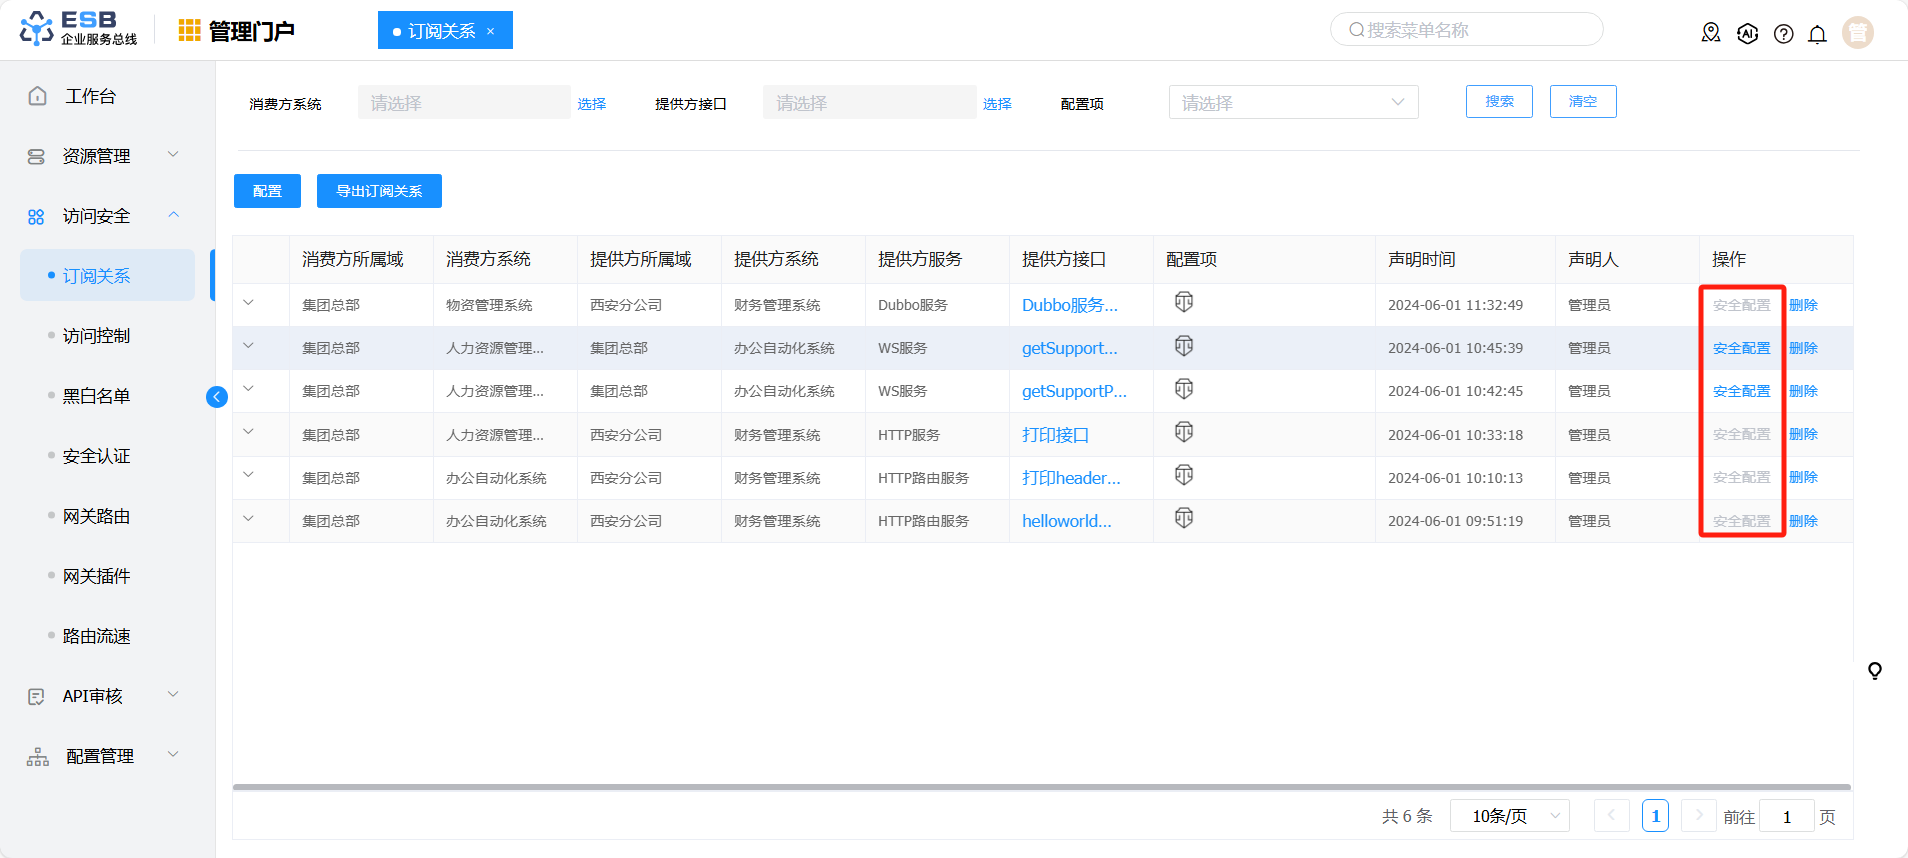Click the 搜索 button
The width and height of the screenshot is (1908, 858).
(1498, 102)
